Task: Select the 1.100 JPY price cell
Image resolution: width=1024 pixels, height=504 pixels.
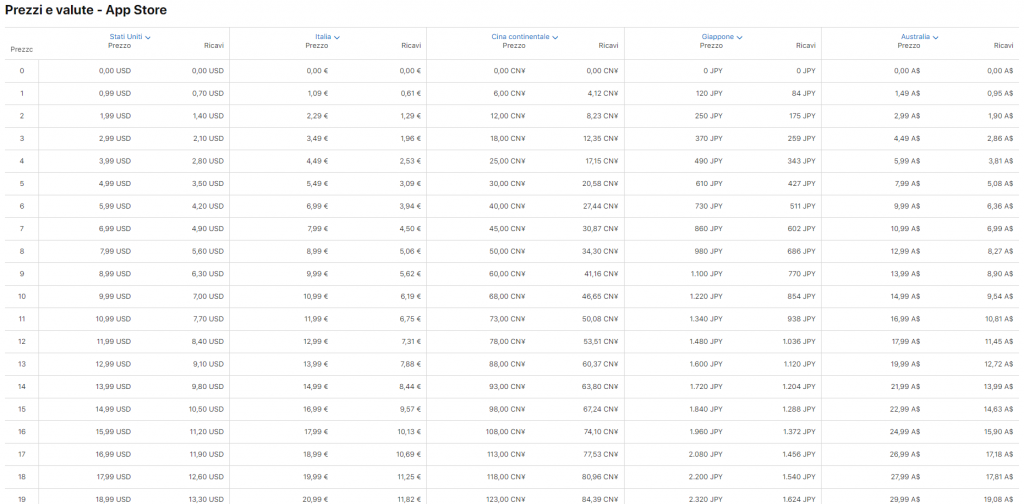Action: (x=707, y=274)
